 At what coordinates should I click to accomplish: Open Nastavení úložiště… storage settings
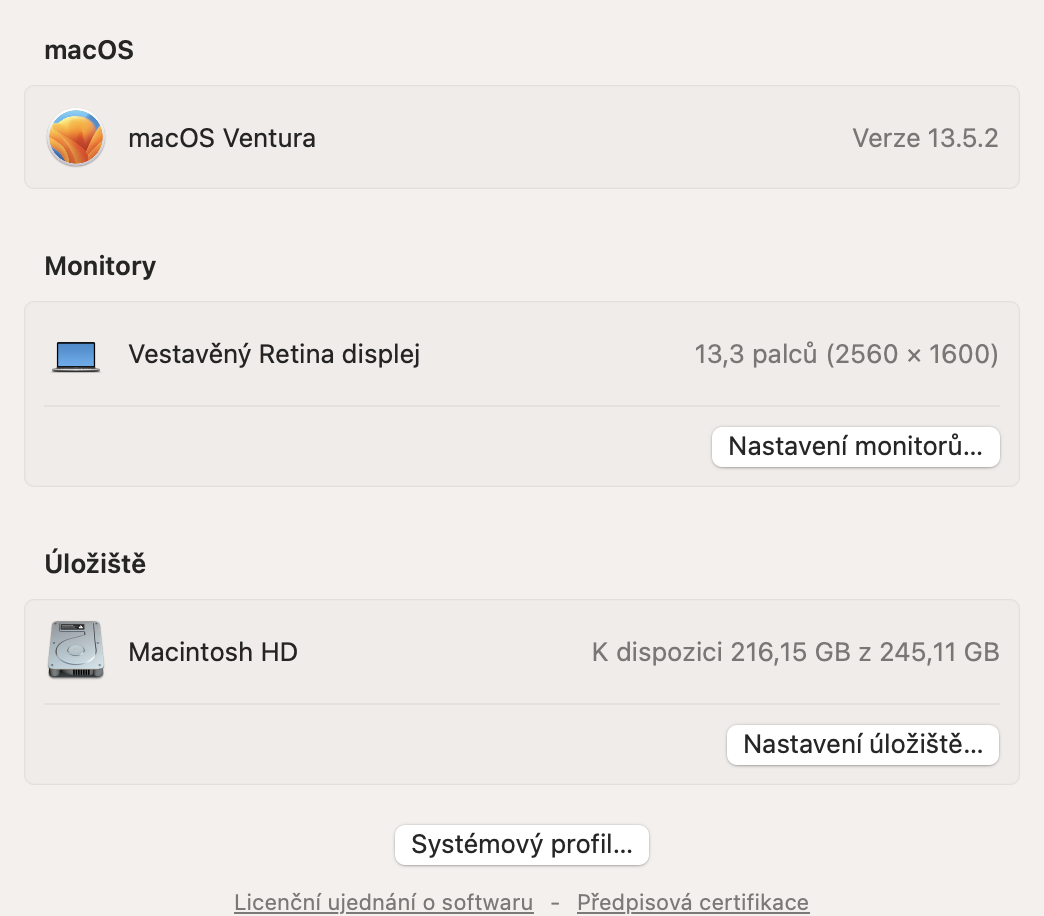[x=862, y=745]
